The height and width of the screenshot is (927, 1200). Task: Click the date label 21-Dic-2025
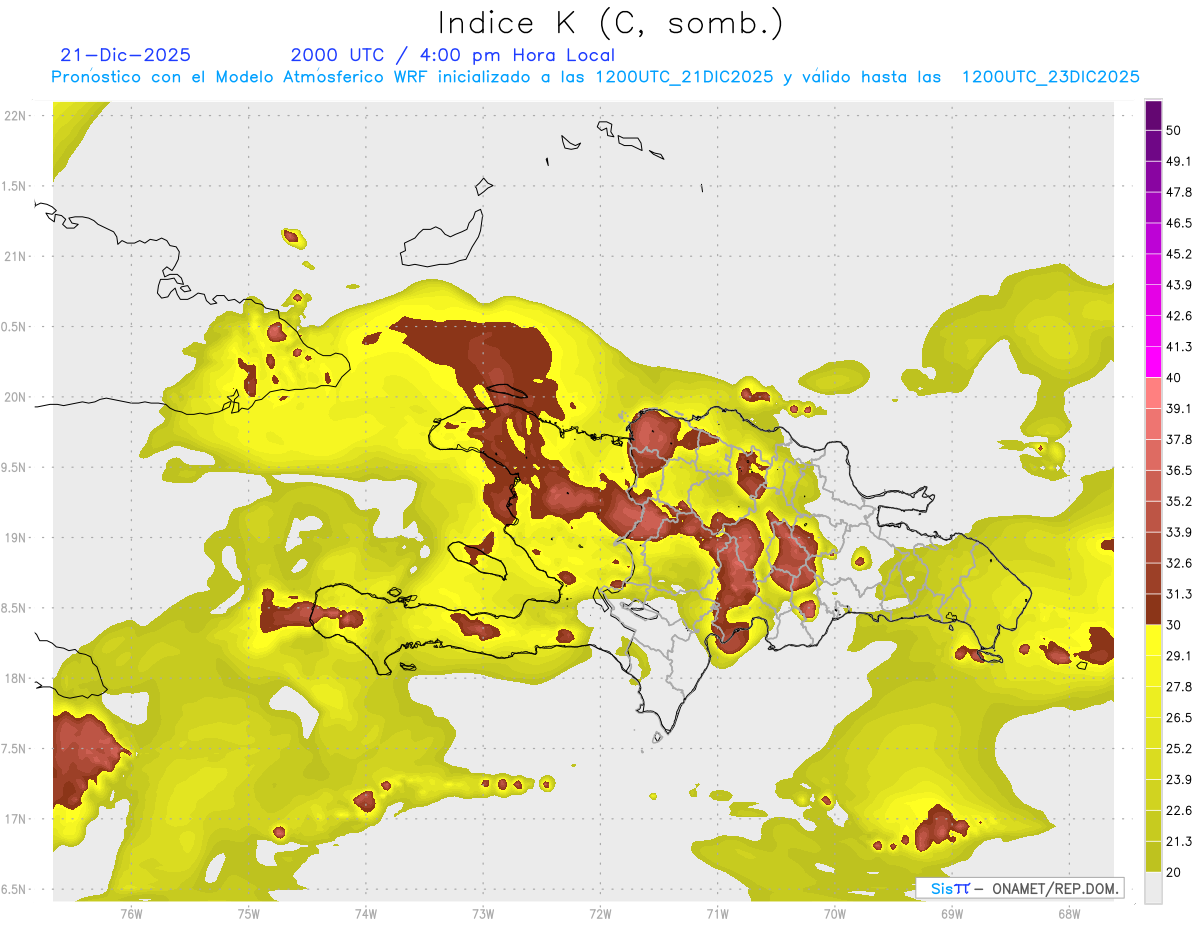click(x=125, y=55)
